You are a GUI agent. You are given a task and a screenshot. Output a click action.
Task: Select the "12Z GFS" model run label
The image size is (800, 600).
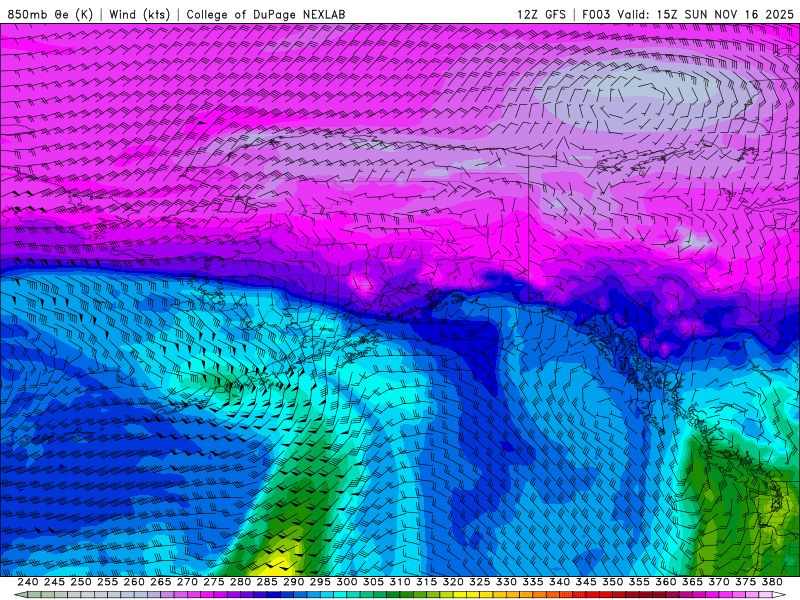click(x=541, y=14)
